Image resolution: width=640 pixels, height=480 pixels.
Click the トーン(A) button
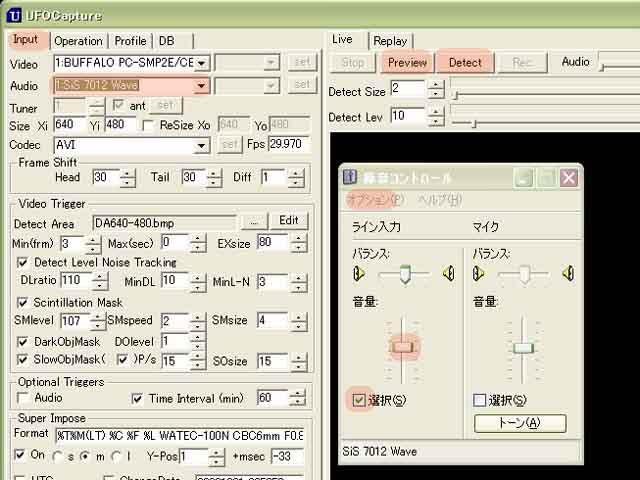pyautogui.click(x=520, y=423)
